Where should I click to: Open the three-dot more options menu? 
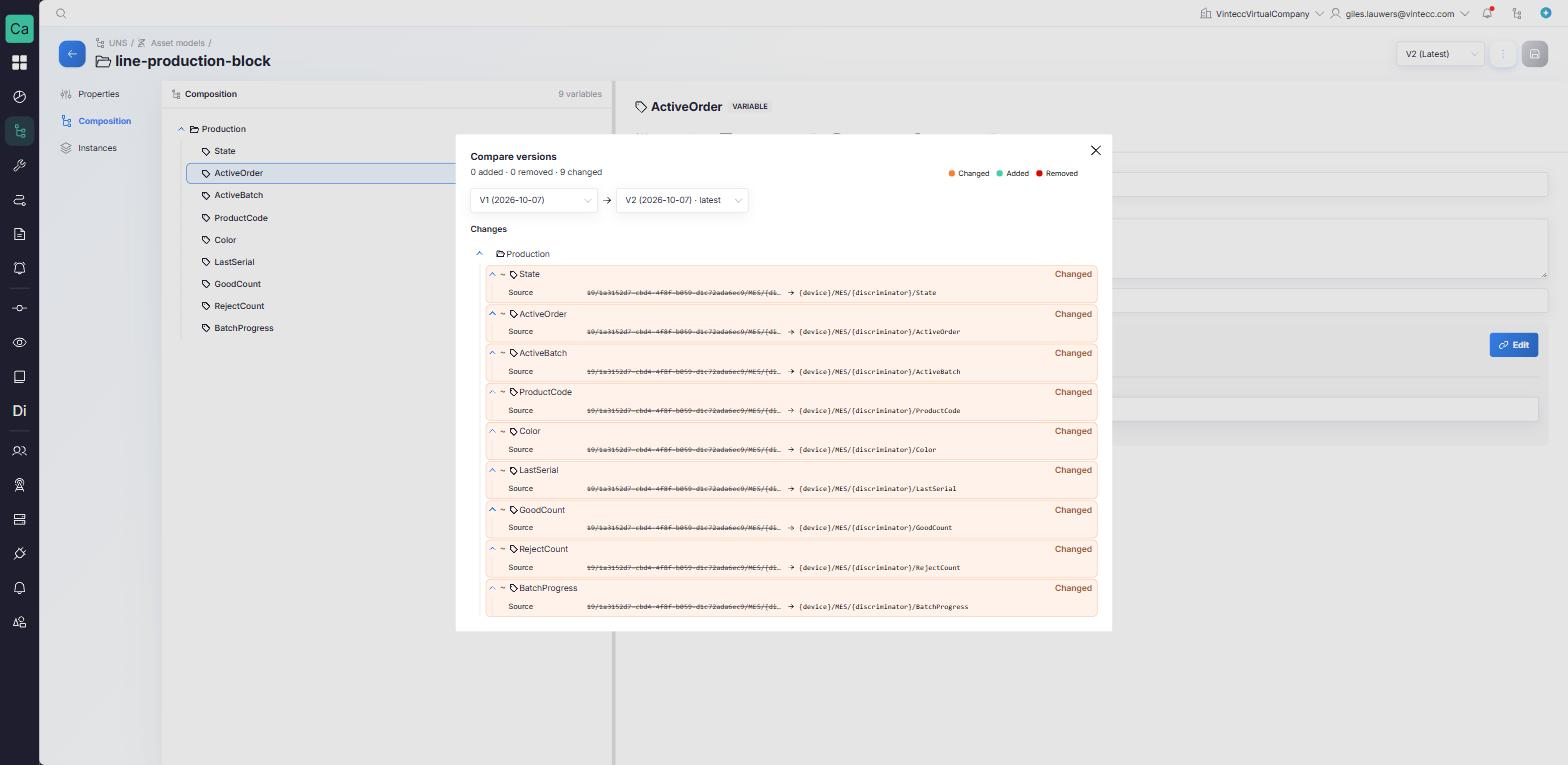(1502, 54)
